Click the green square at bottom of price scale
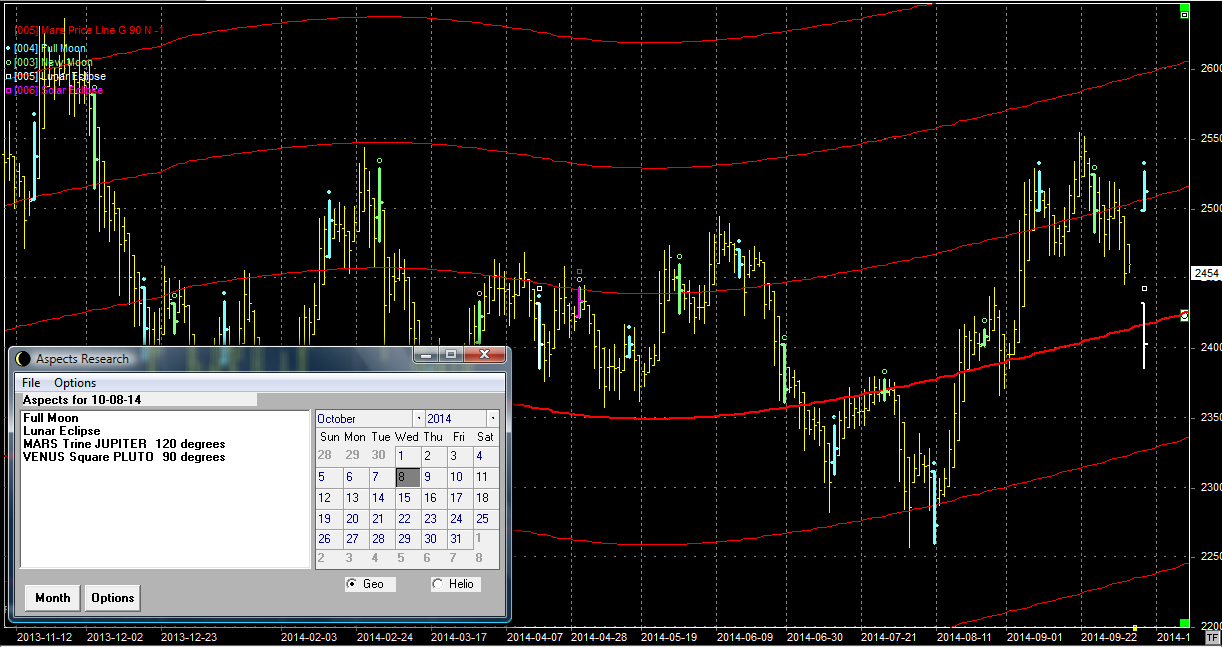 tap(1185, 623)
